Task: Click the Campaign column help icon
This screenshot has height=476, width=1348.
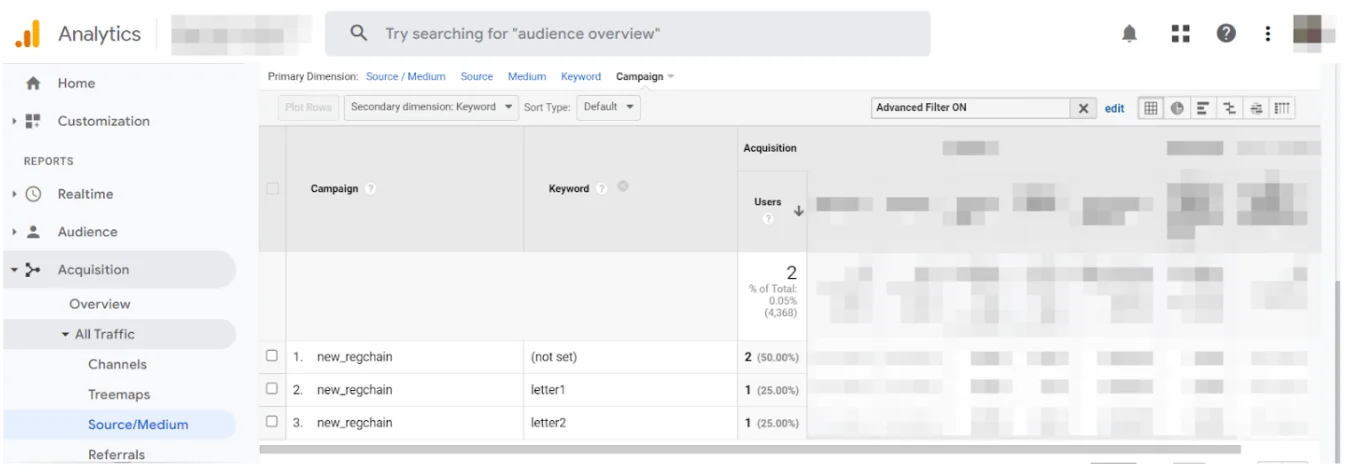Action: [370, 189]
